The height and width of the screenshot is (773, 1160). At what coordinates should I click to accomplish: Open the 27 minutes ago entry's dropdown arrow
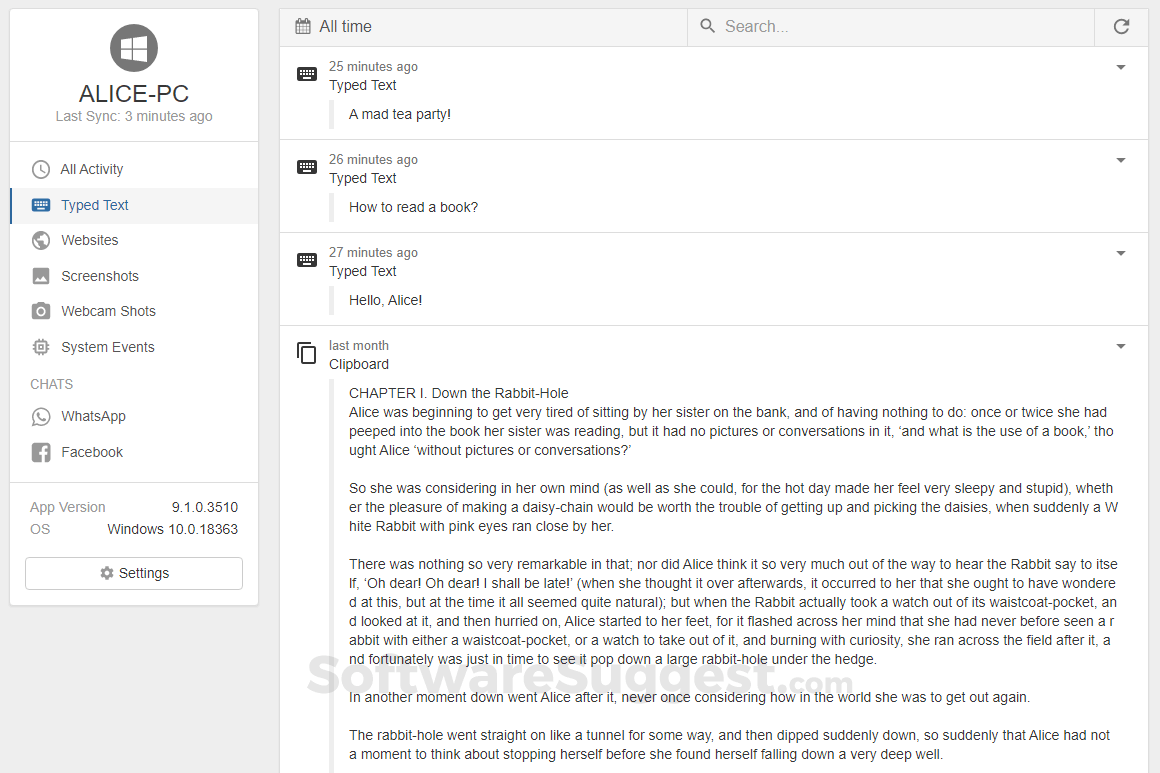tap(1121, 254)
